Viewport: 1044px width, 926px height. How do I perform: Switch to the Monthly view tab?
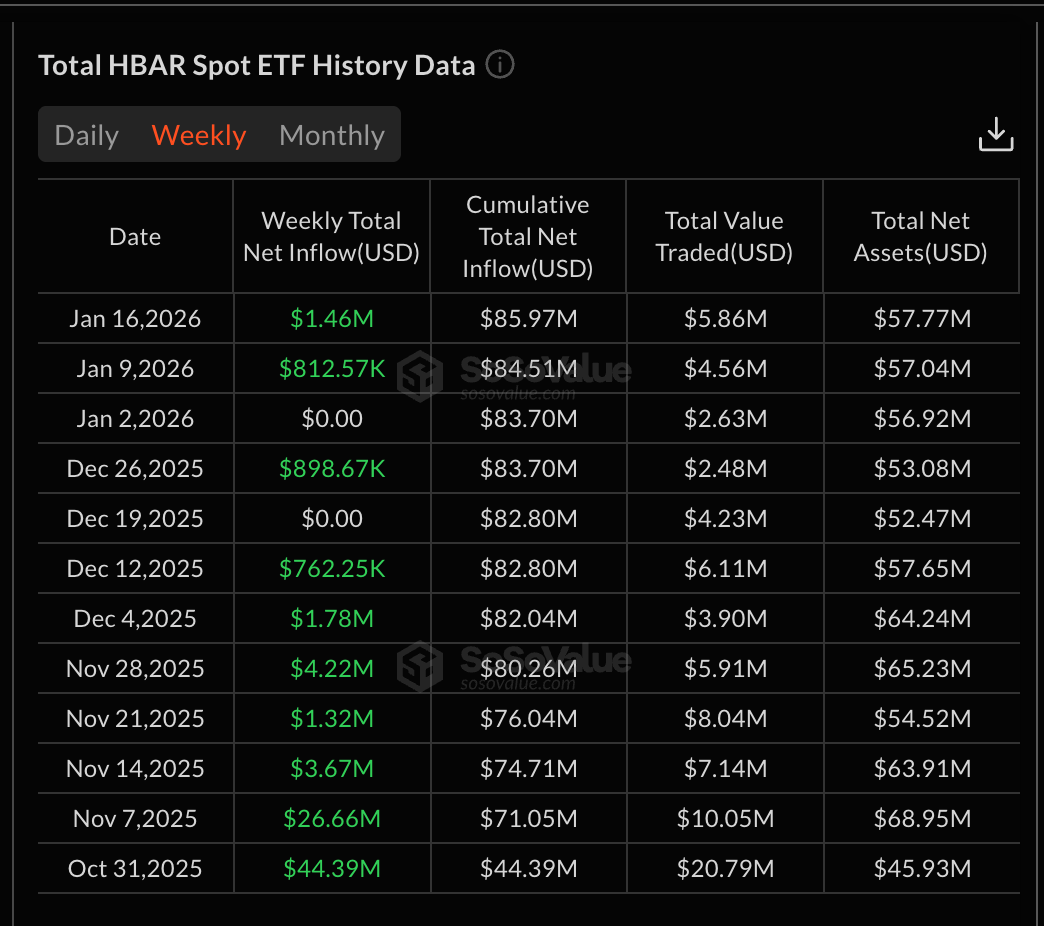[x=331, y=134]
